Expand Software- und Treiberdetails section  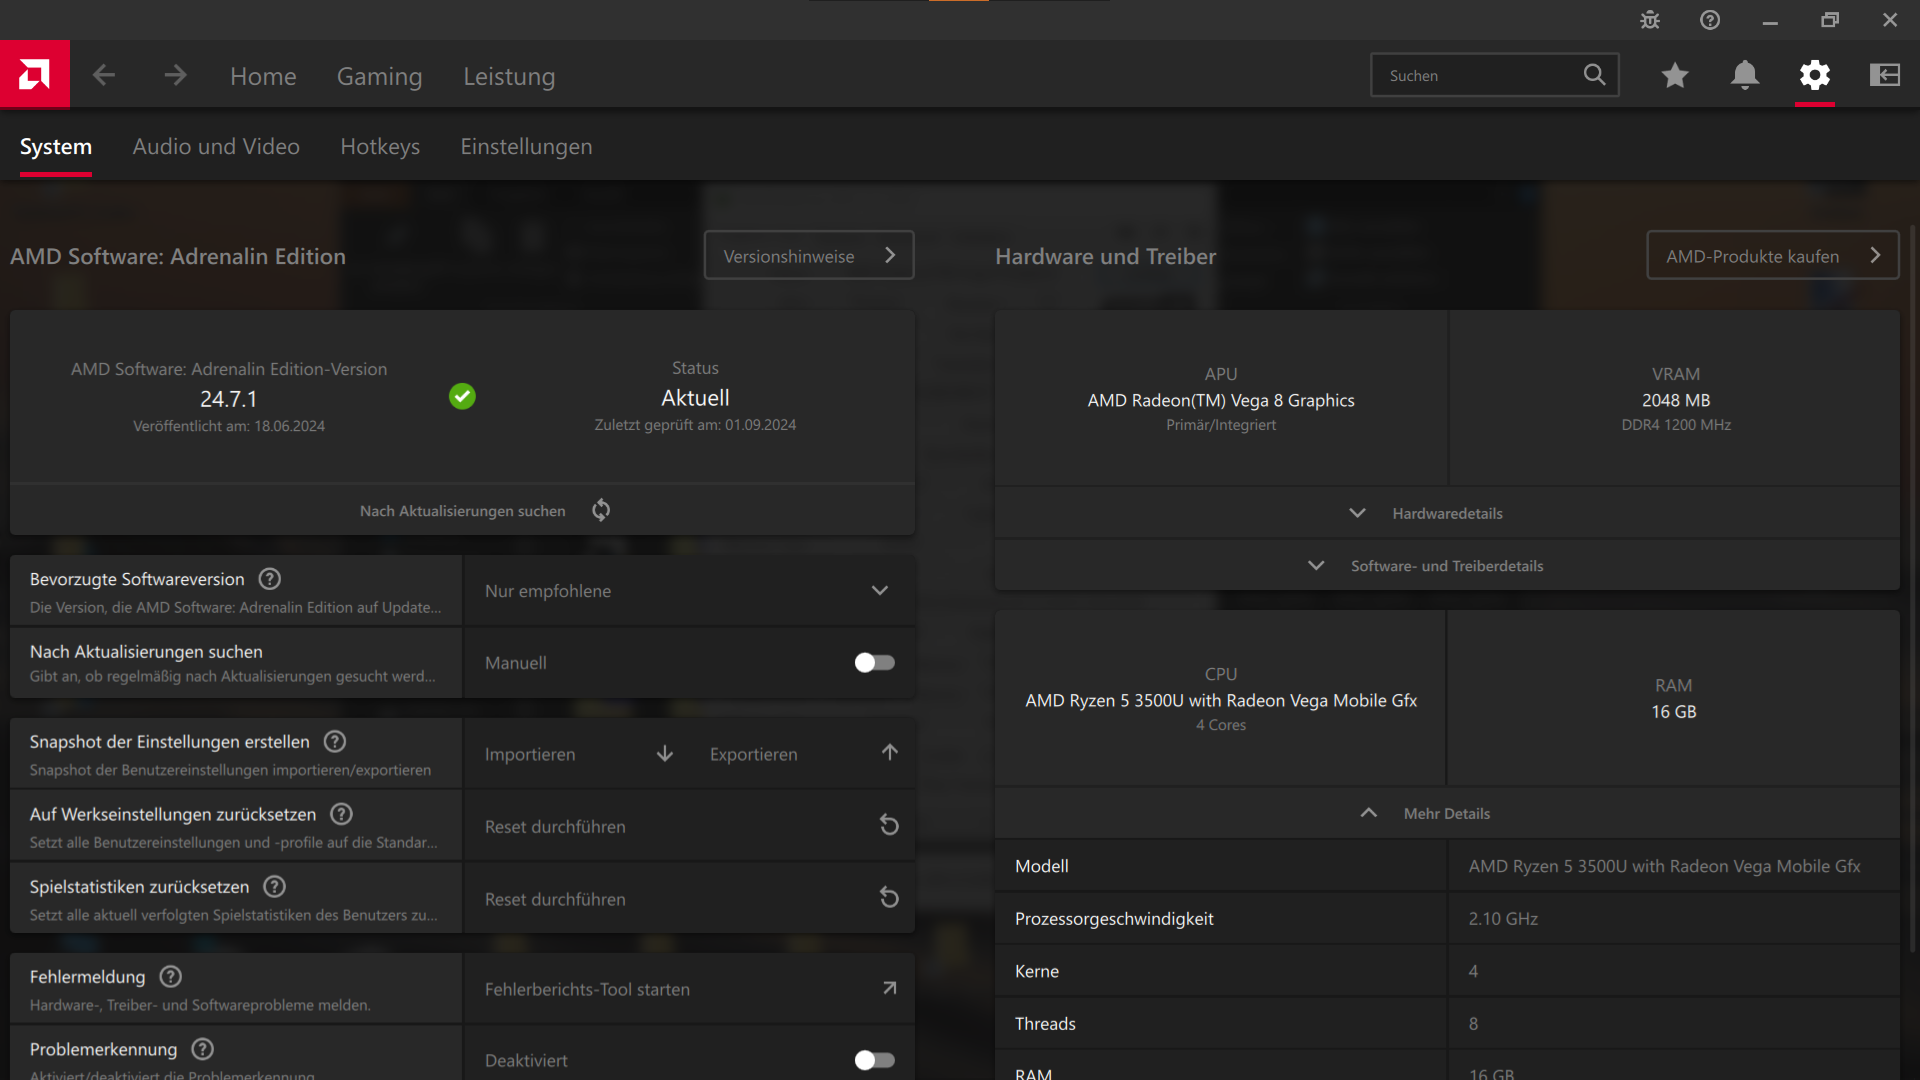click(x=1447, y=566)
